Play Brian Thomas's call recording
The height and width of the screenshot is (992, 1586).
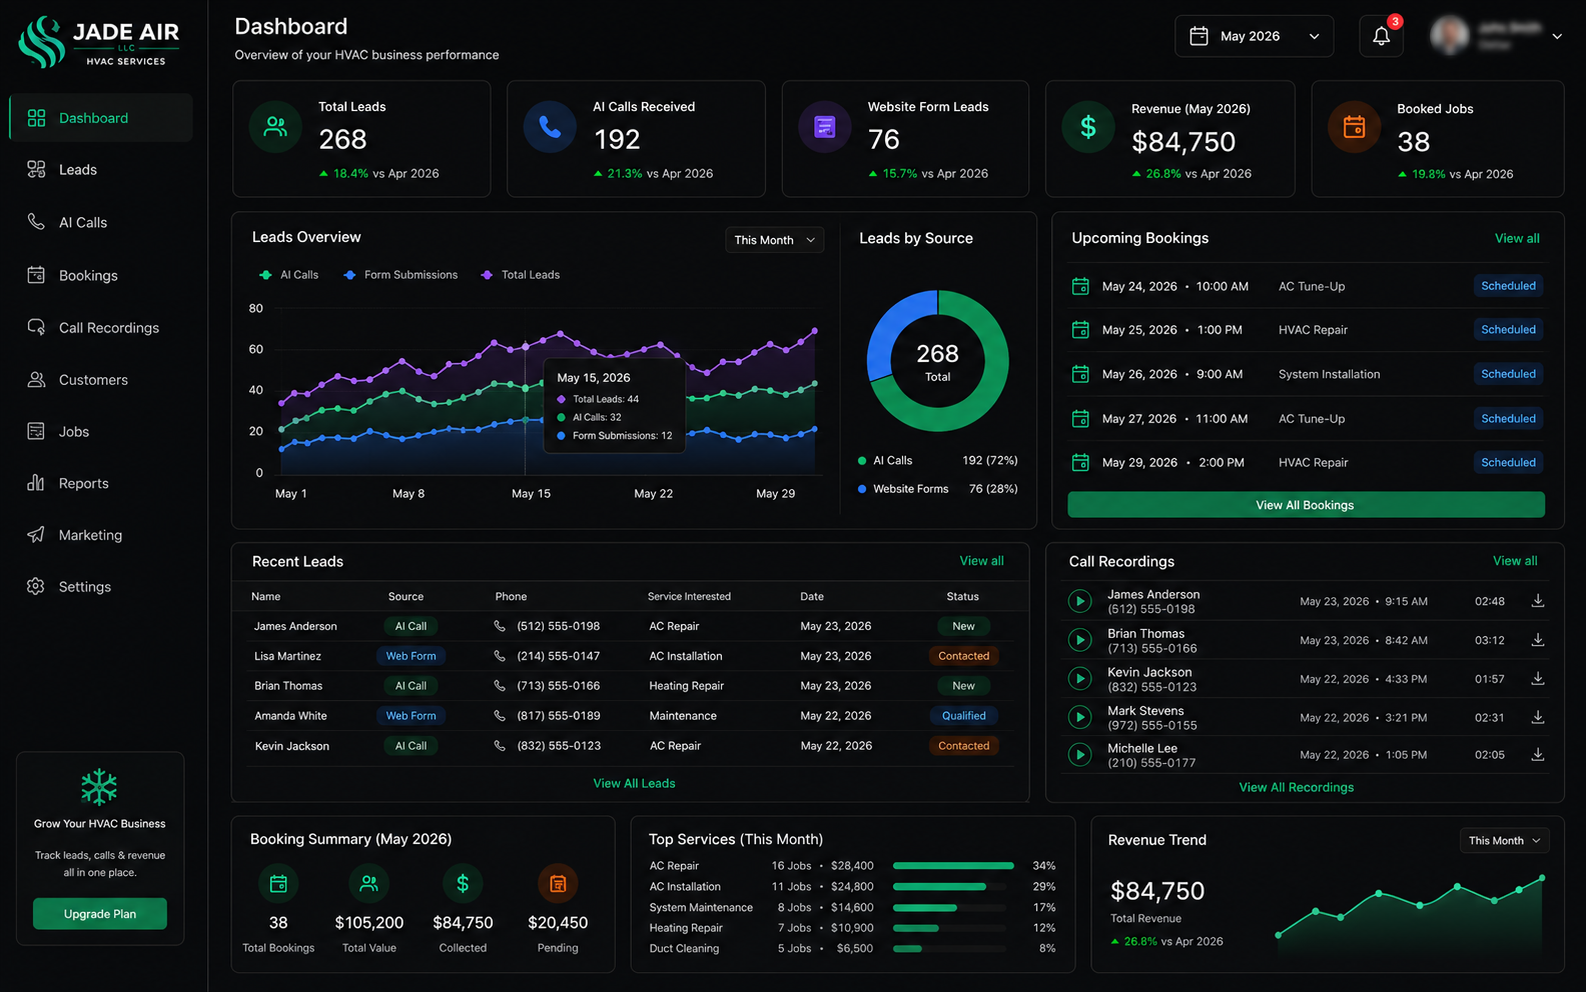tap(1079, 640)
